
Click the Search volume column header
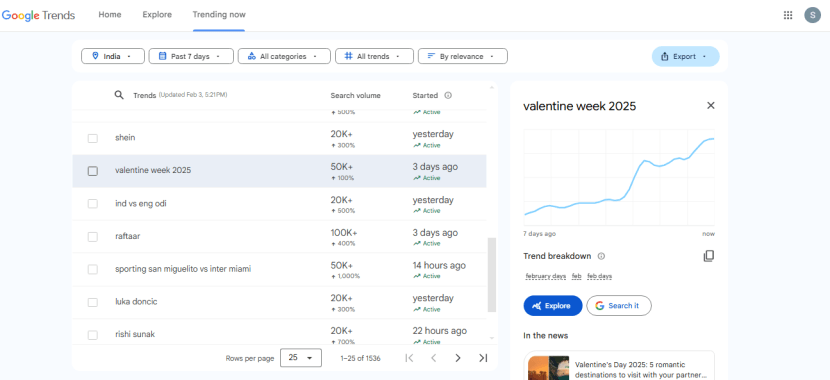(x=355, y=96)
